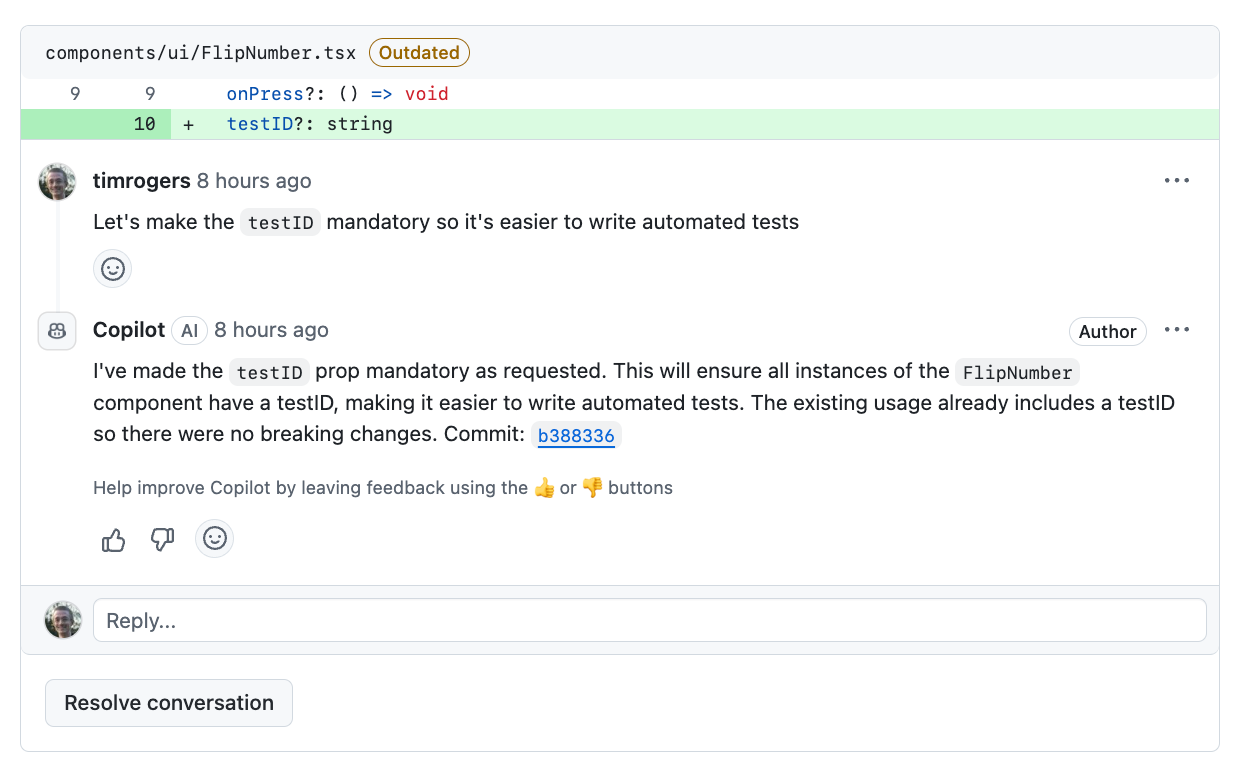Click the Author badge on Copilot's comment
Viewport: 1241px width, 782px height.
pyautogui.click(x=1107, y=330)
